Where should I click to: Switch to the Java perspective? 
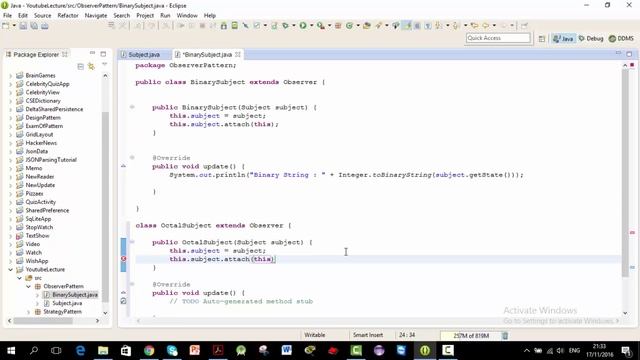click(564, 38)
